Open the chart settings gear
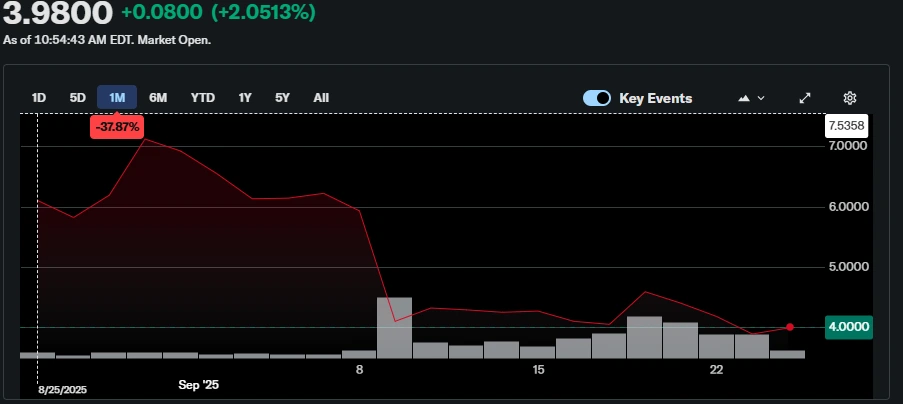The height and width of the screenshot is (404, 903). coord(850,98)
